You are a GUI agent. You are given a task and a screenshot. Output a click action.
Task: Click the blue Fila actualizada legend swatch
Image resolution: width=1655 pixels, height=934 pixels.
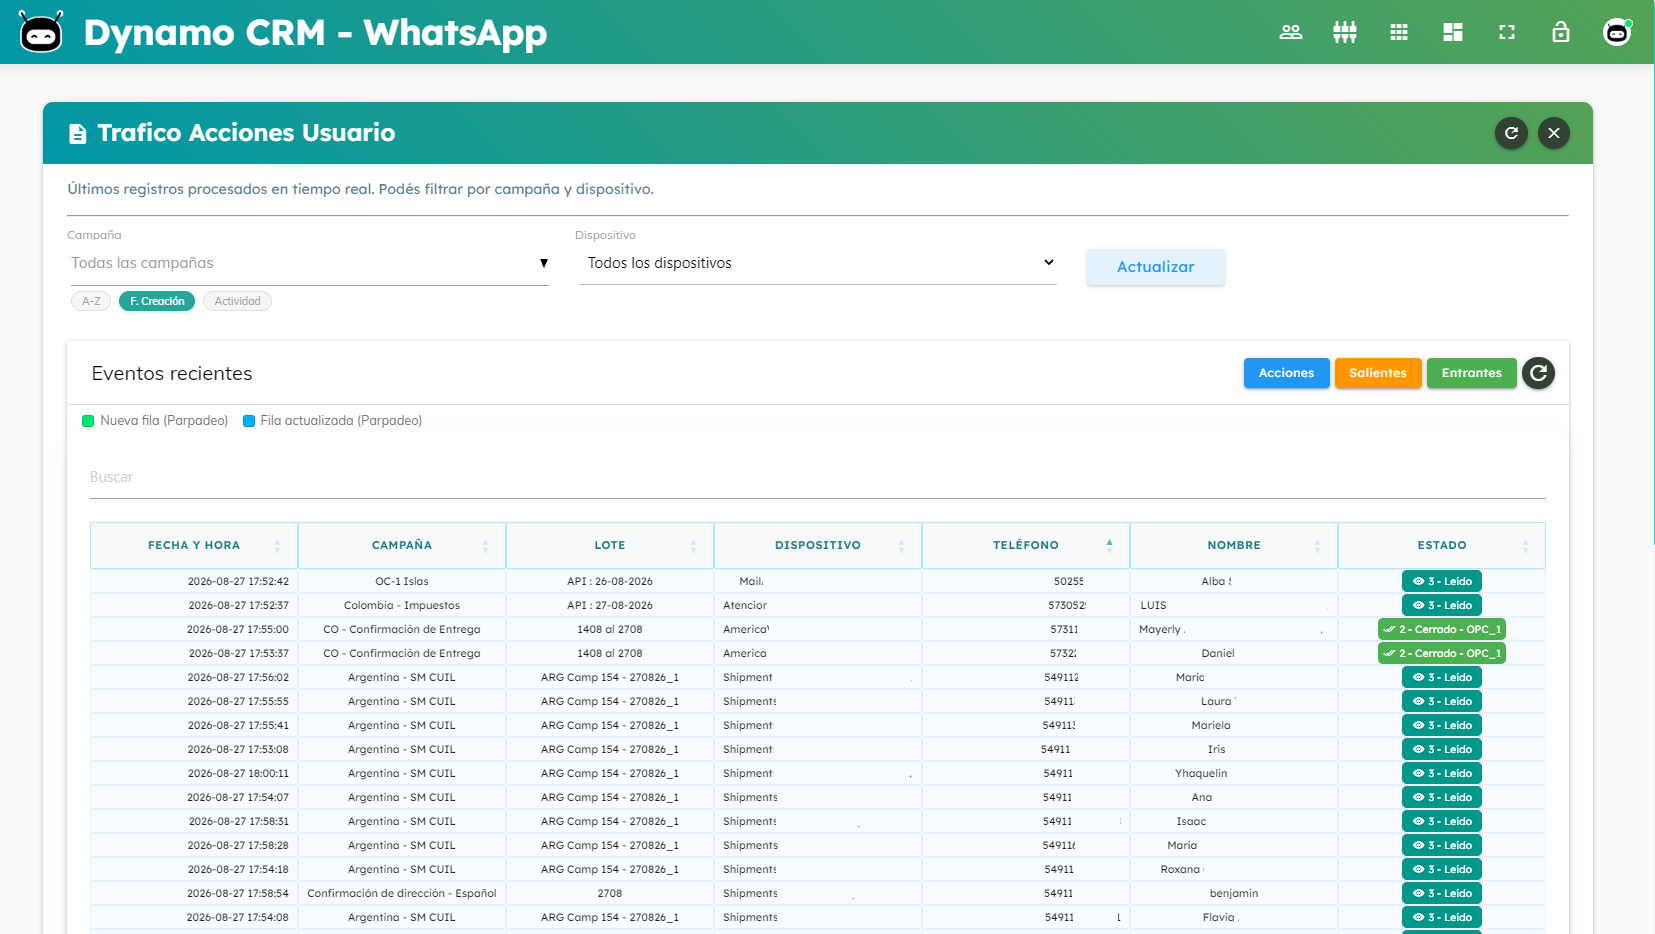pyautogui.click(x=249, y=421)
